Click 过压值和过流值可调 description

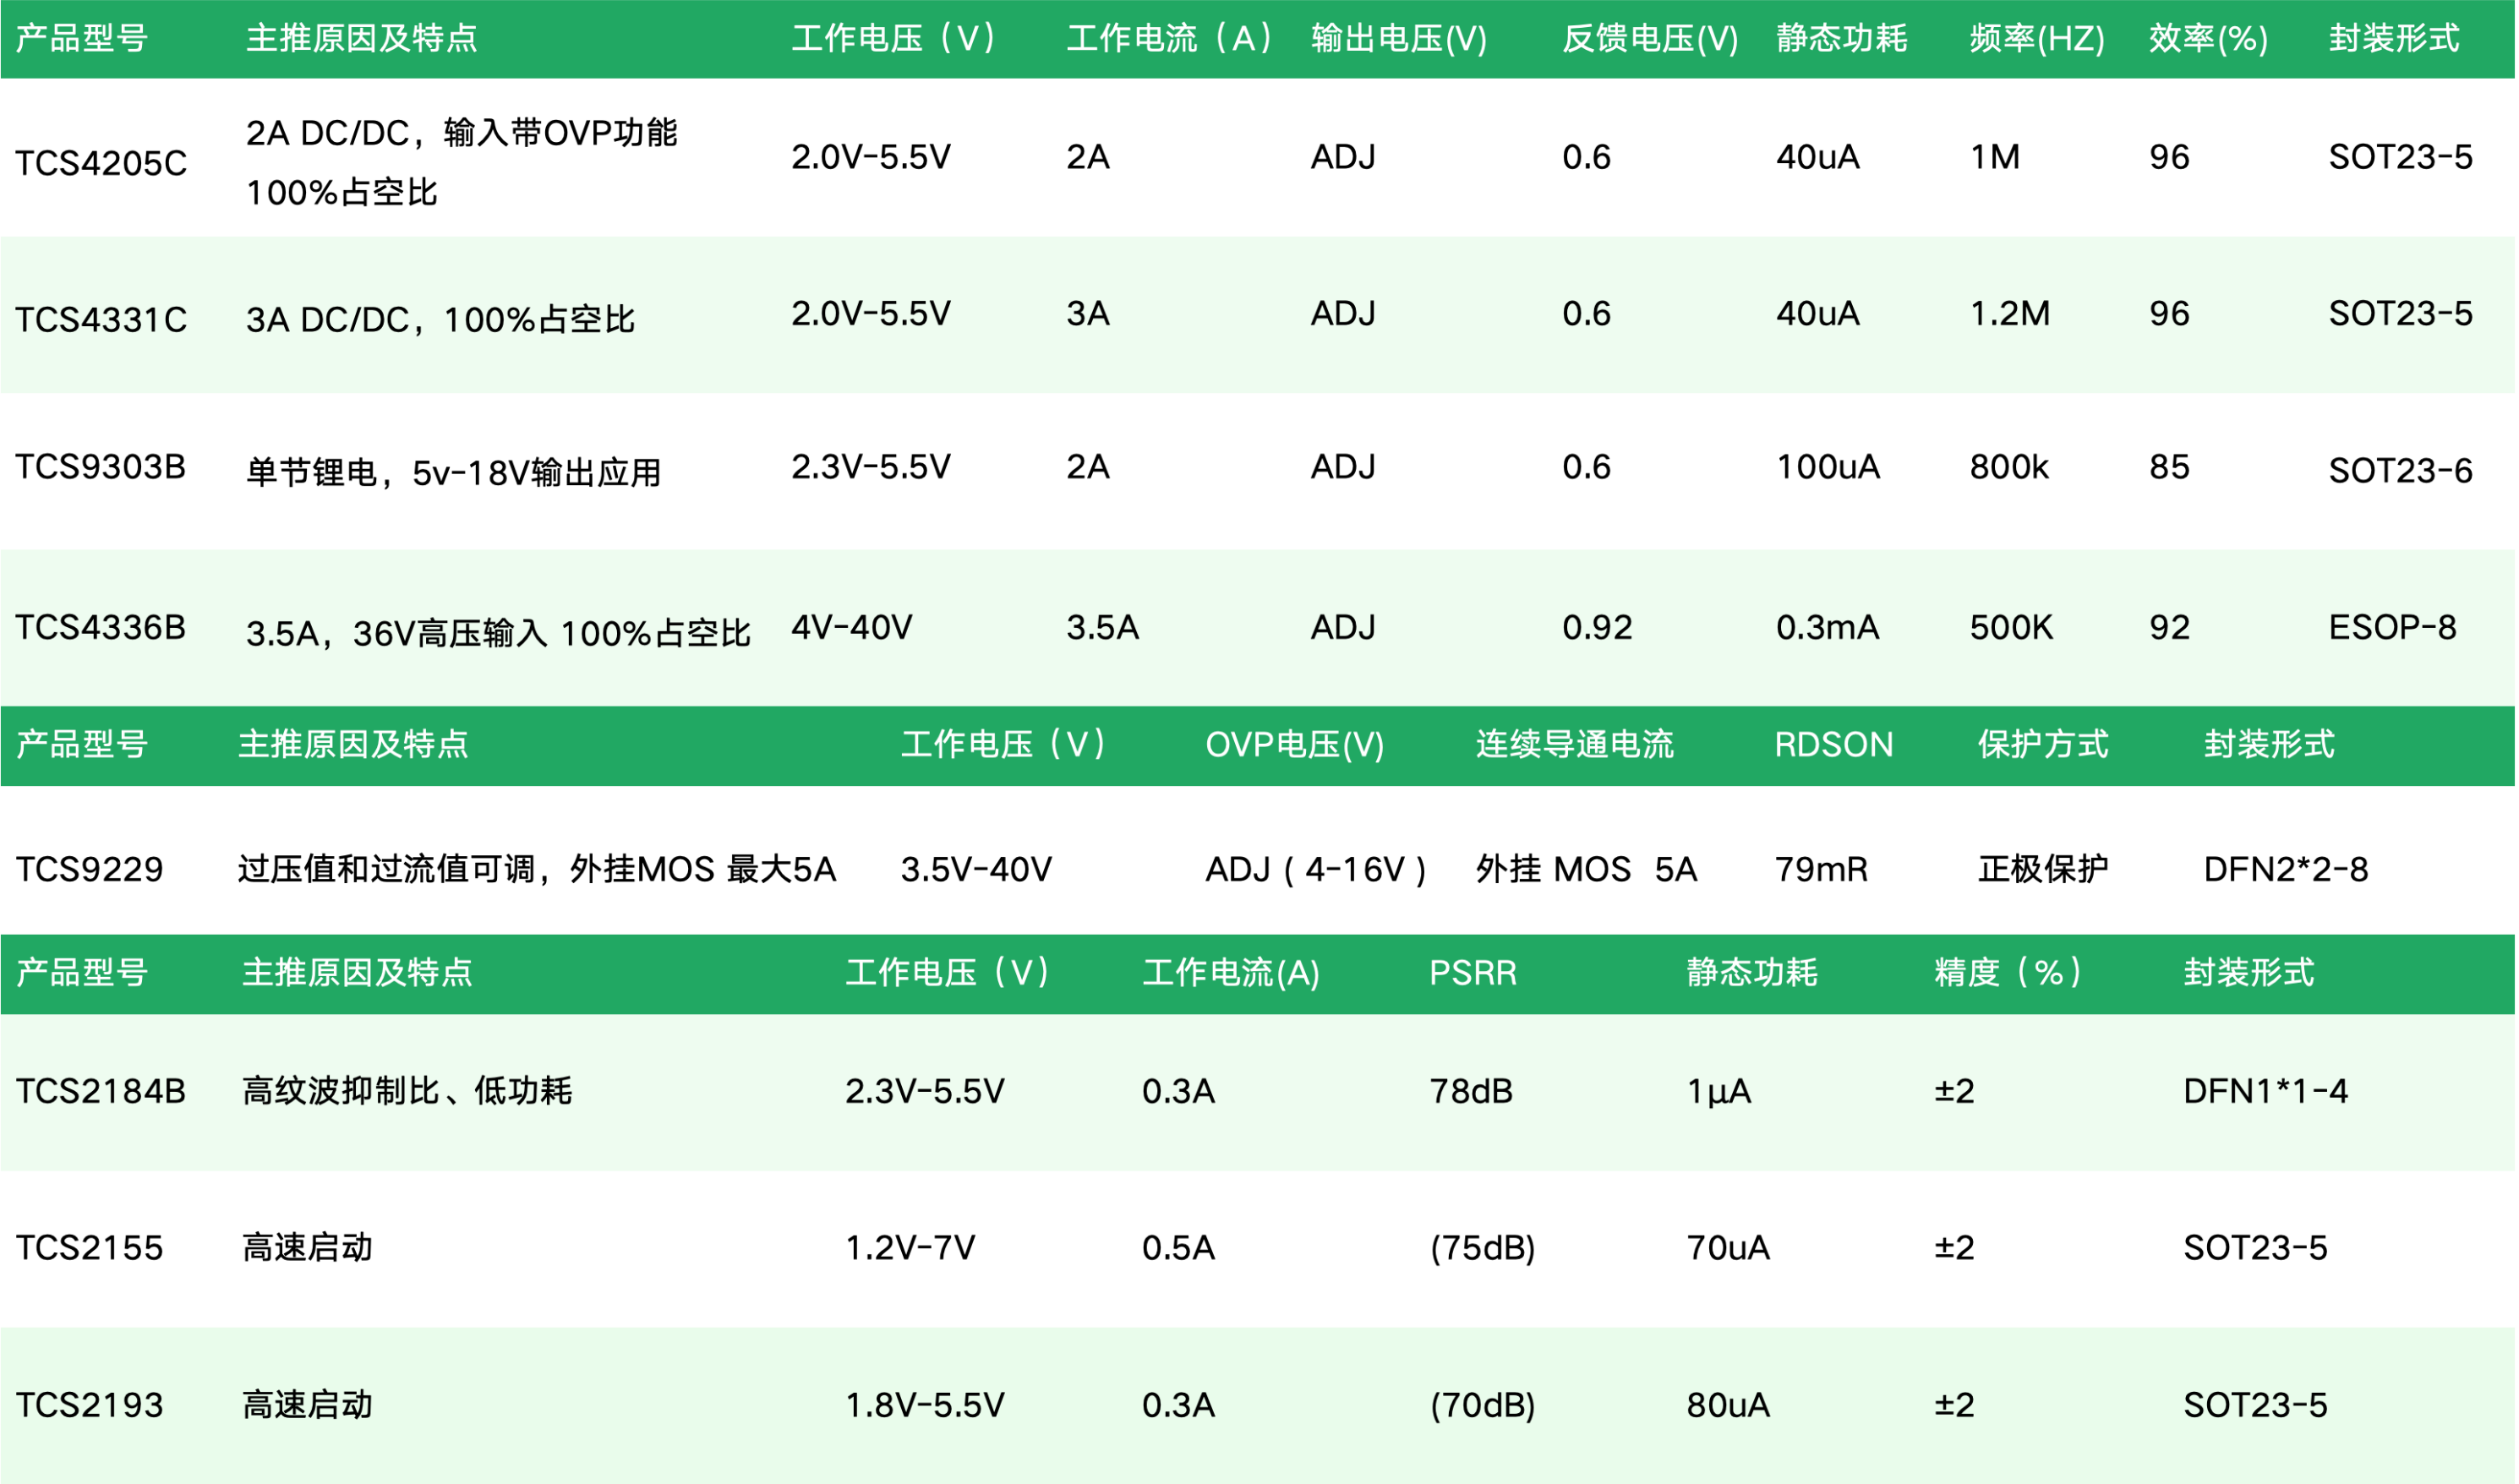pos(386,870)
